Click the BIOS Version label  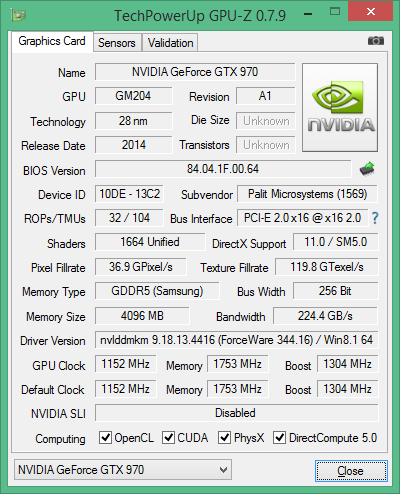pos(54,171)
